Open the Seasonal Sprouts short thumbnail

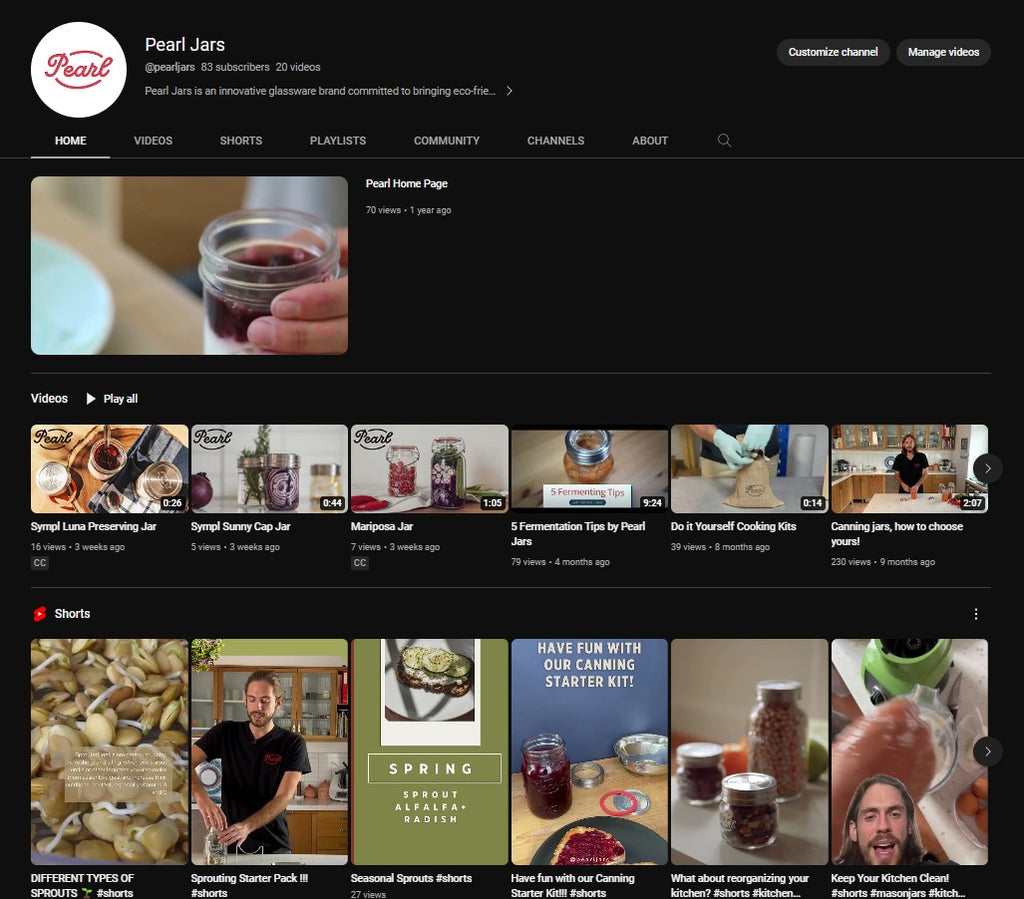click(x=429, y=752)
